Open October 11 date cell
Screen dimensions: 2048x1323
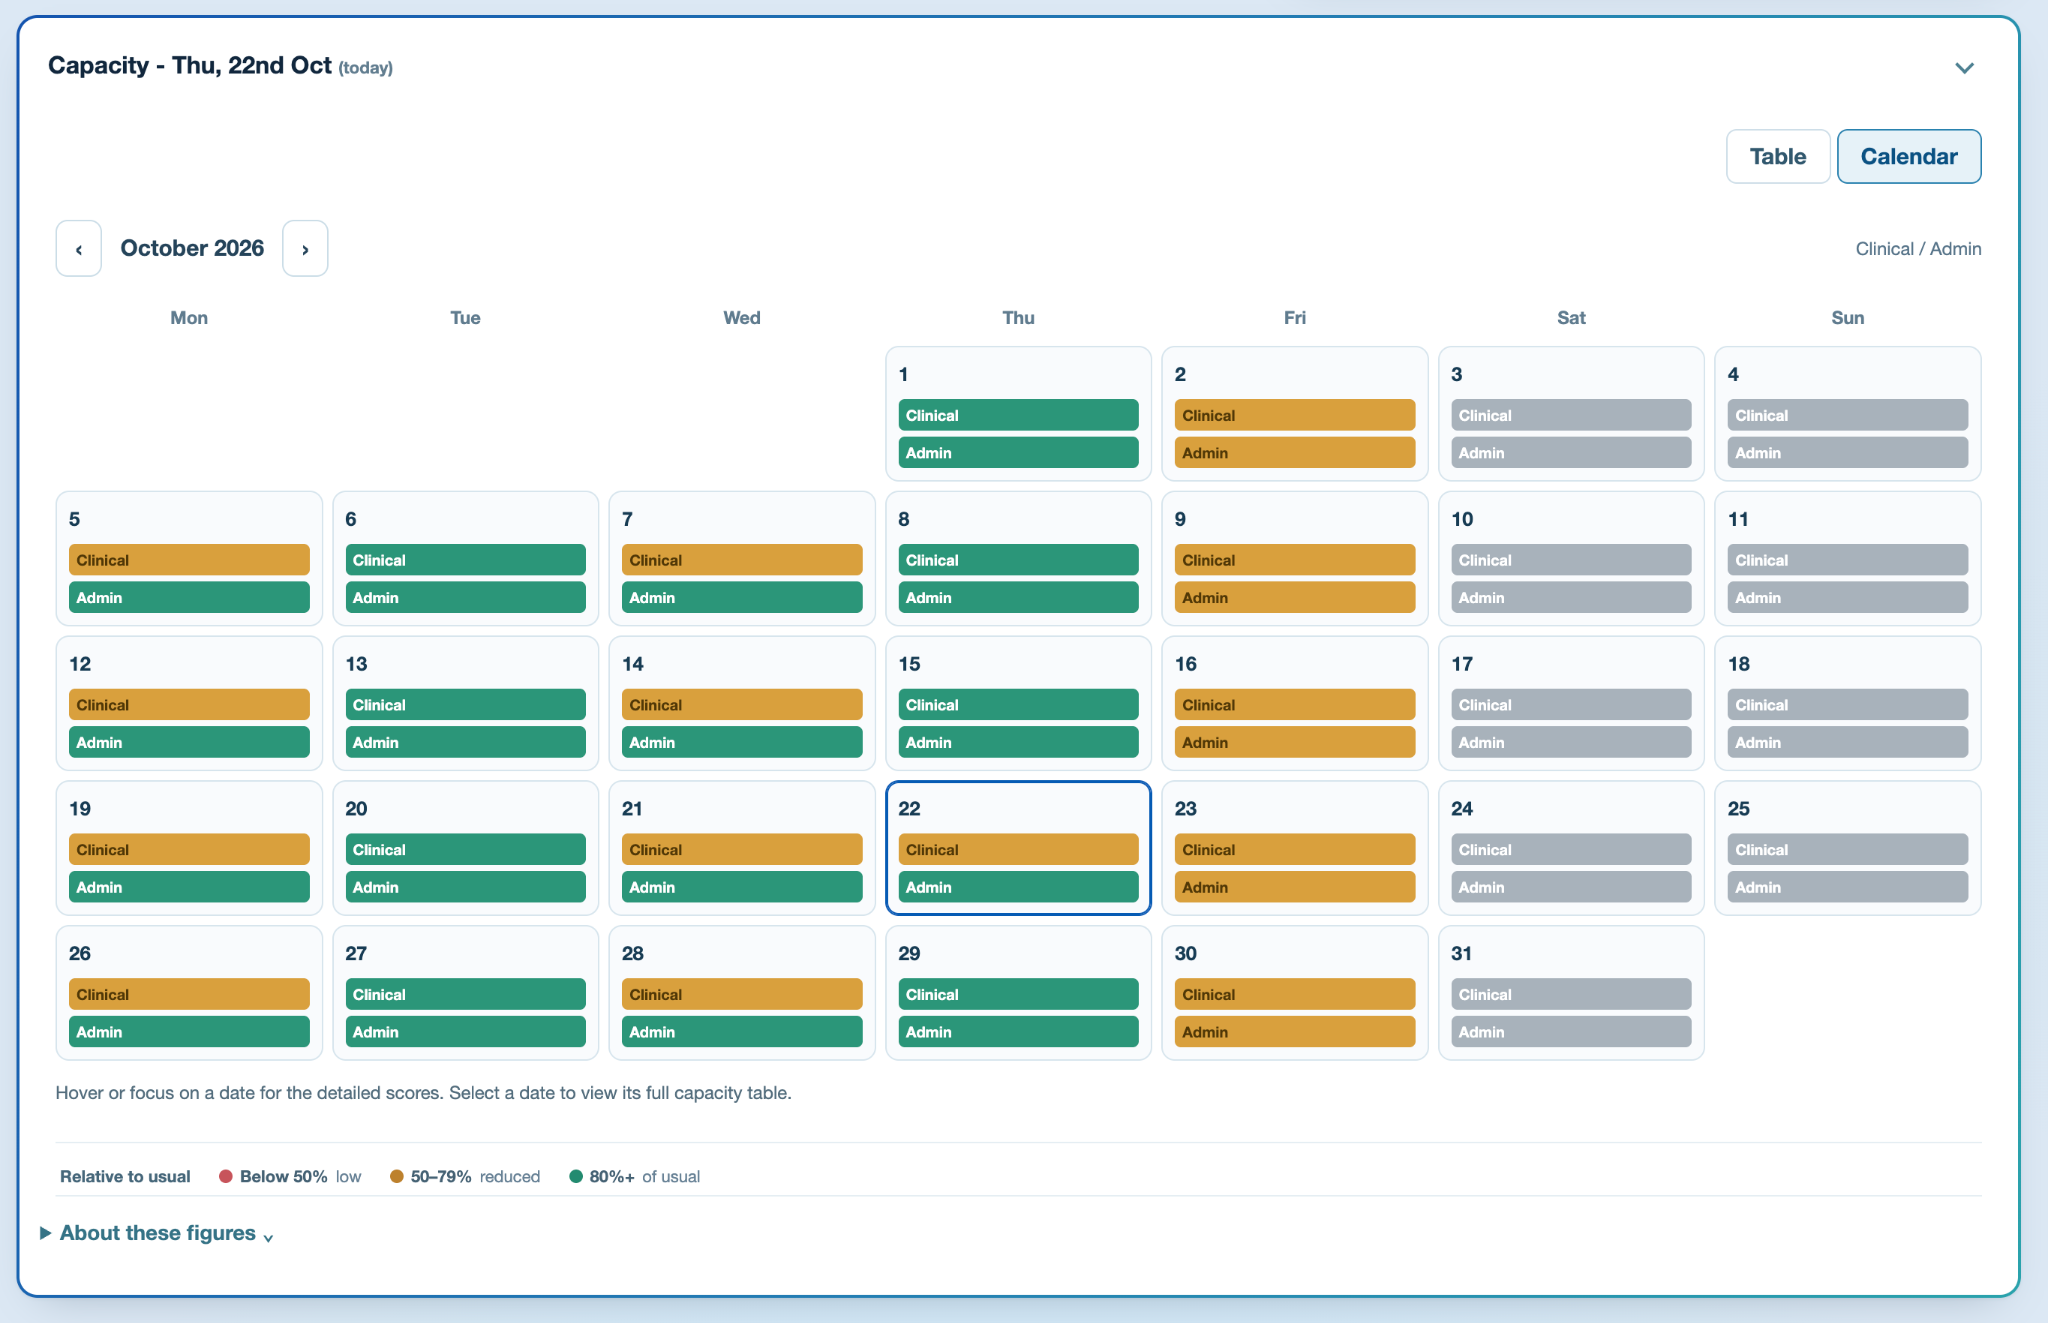[x=1848, y=559]
